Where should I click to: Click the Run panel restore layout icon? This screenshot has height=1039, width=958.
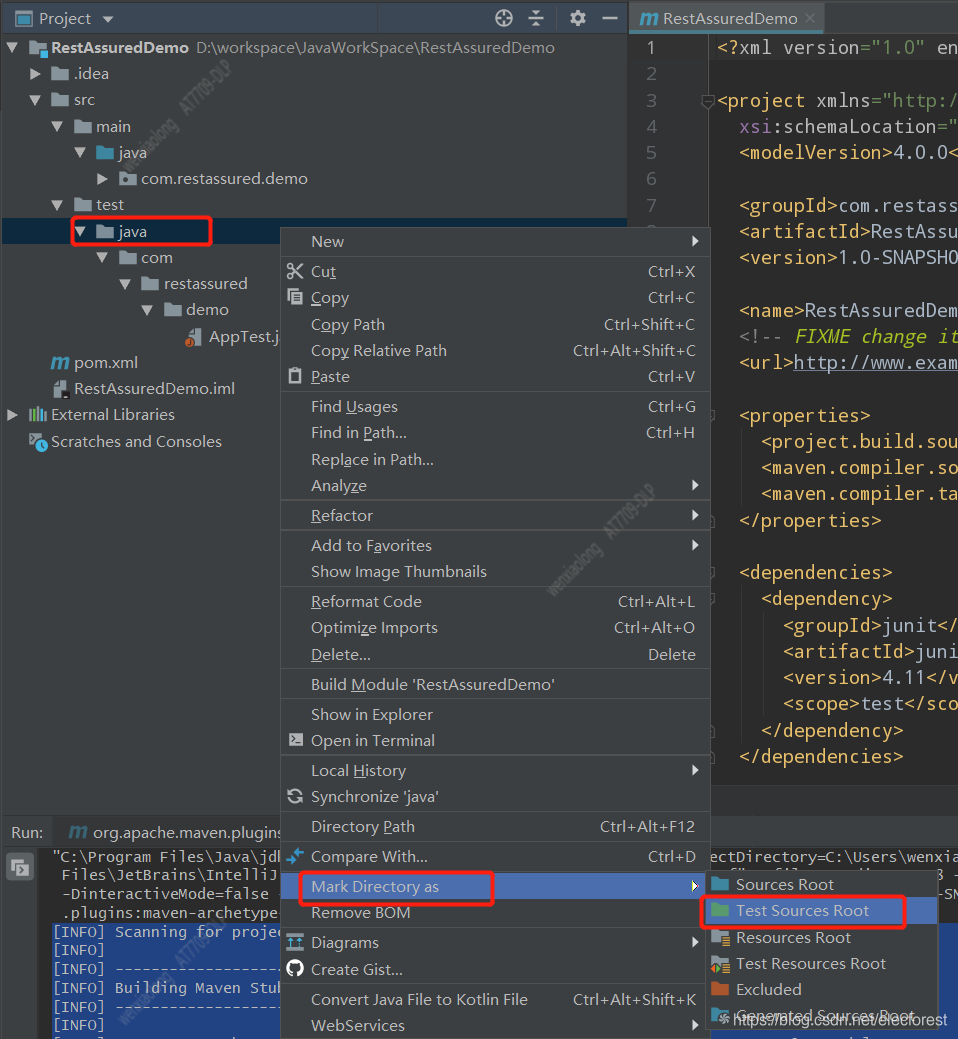[19, 867]
